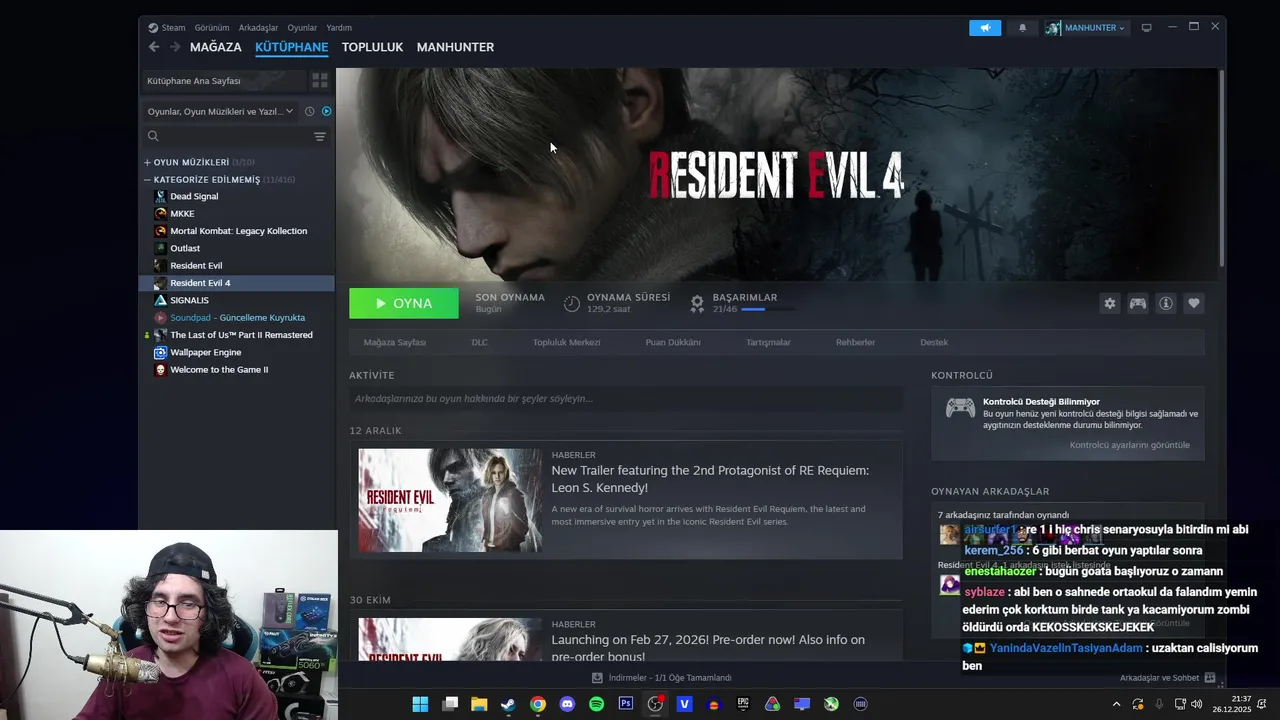
Task: Select The Last of Us Part II Remastered
Action: 241,335
